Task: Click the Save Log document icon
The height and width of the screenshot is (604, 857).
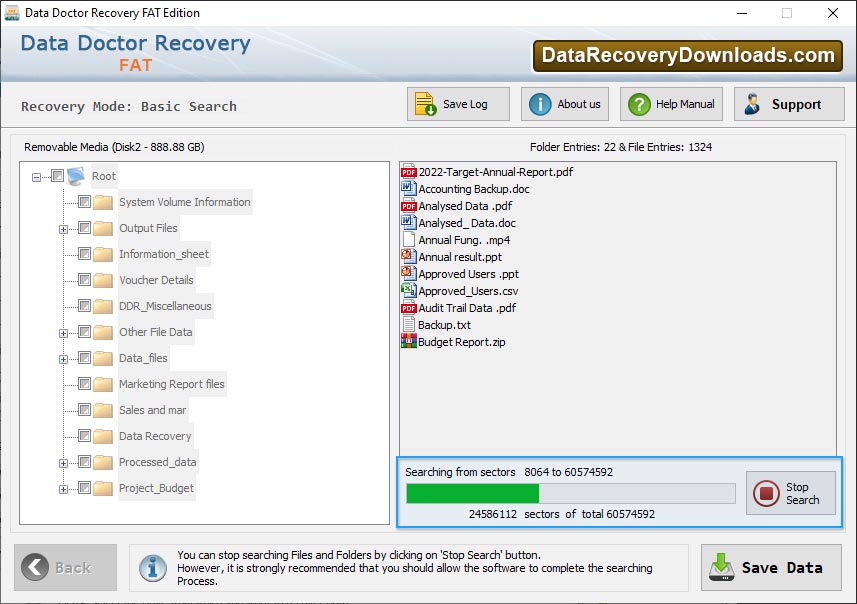Action: tap(425, 104)
